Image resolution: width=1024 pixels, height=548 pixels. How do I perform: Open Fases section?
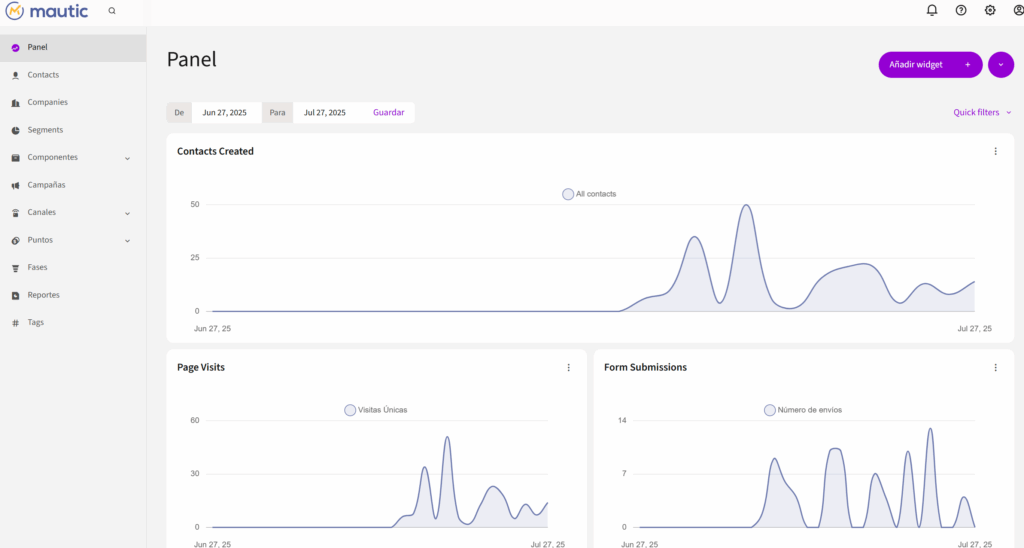(73, 268)
